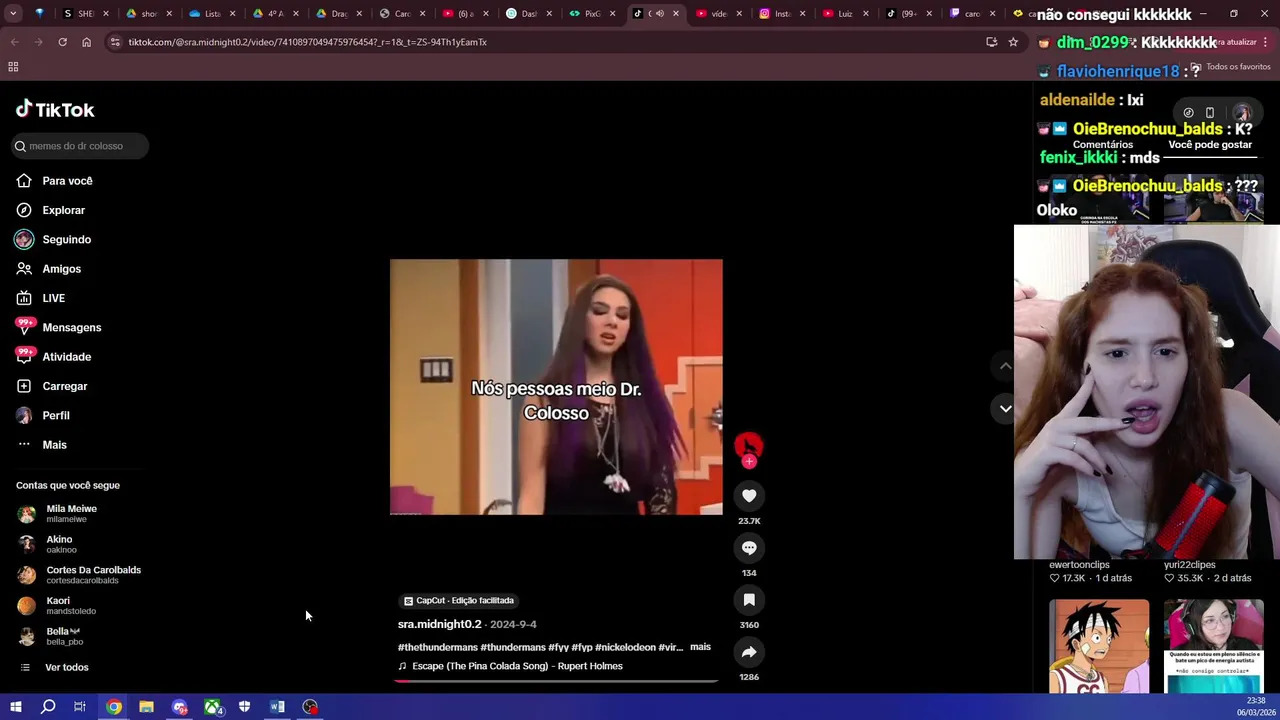The width and height of the screenshot is (1280, 720).
Task: Switch to the Você pode gostar tab
Action: click(x=1210, y=145)
